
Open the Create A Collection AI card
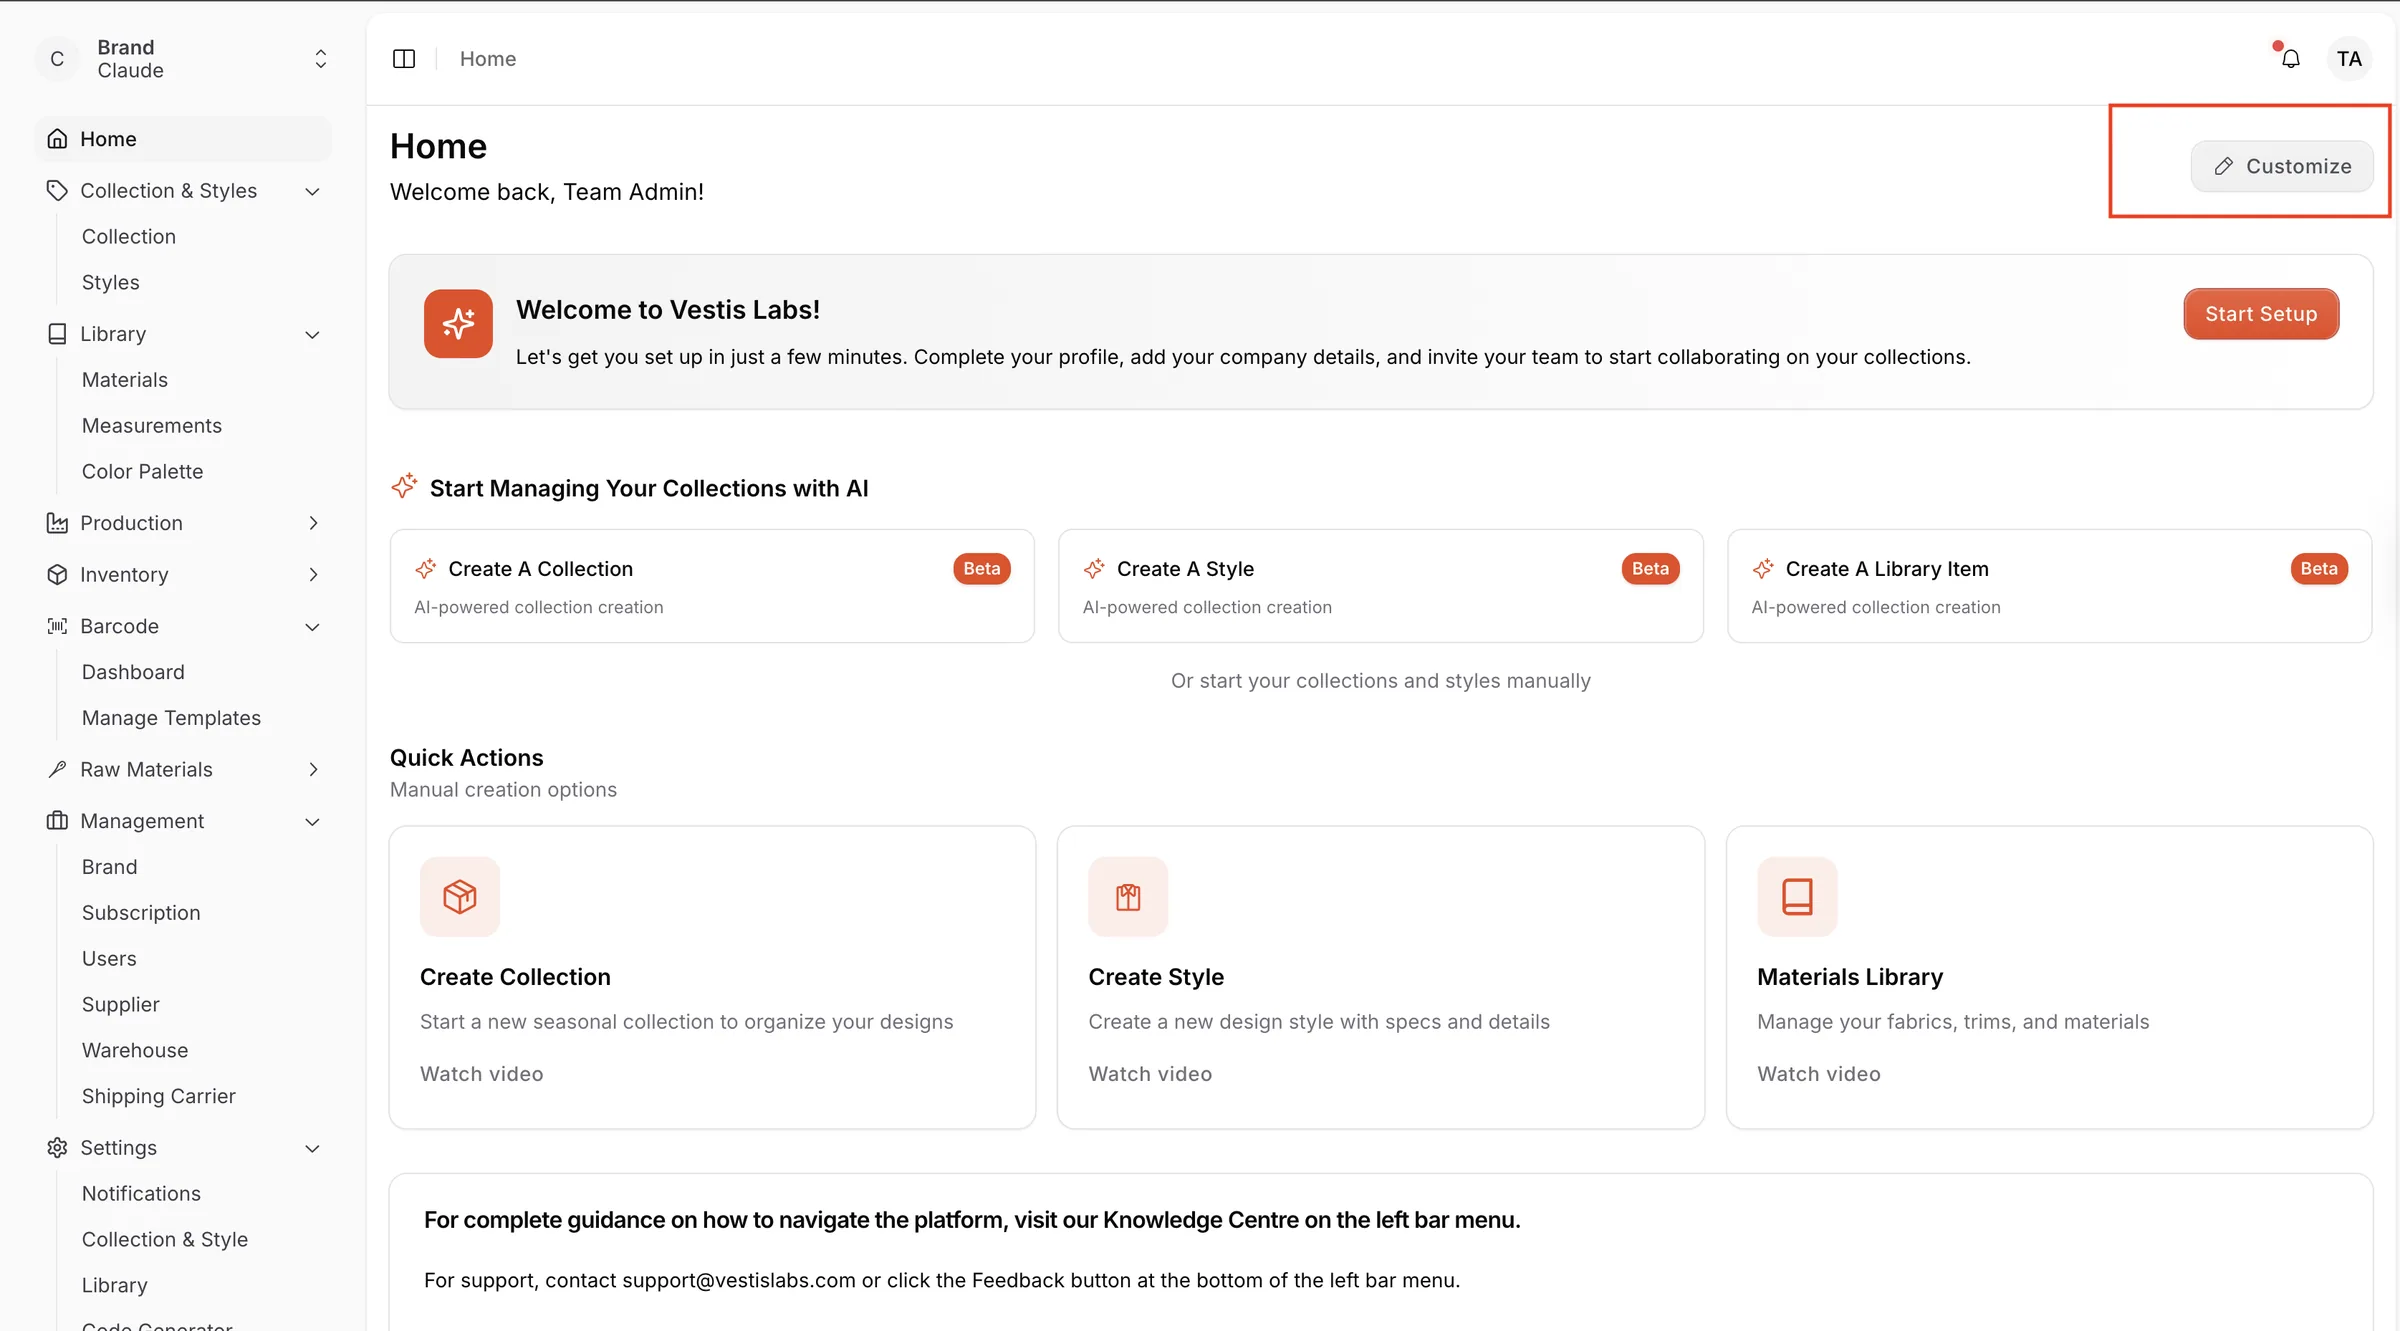pyautogui.click(x=712, y=586)
